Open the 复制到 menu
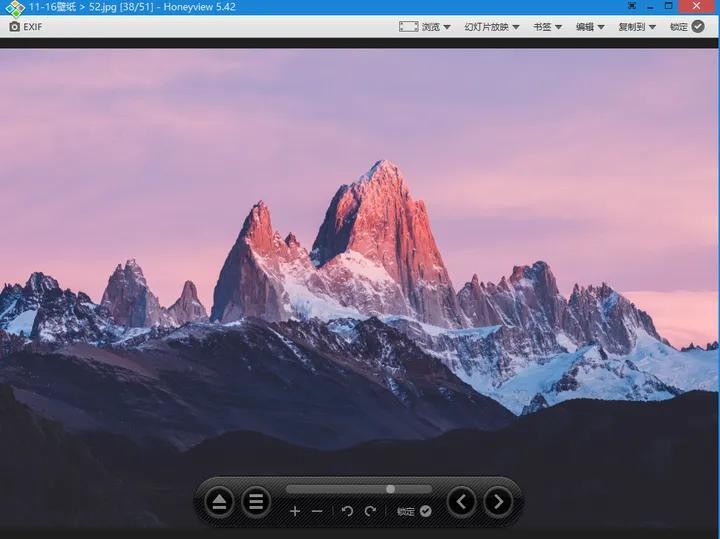The image size is (720, 539). [x=637, y=27]
